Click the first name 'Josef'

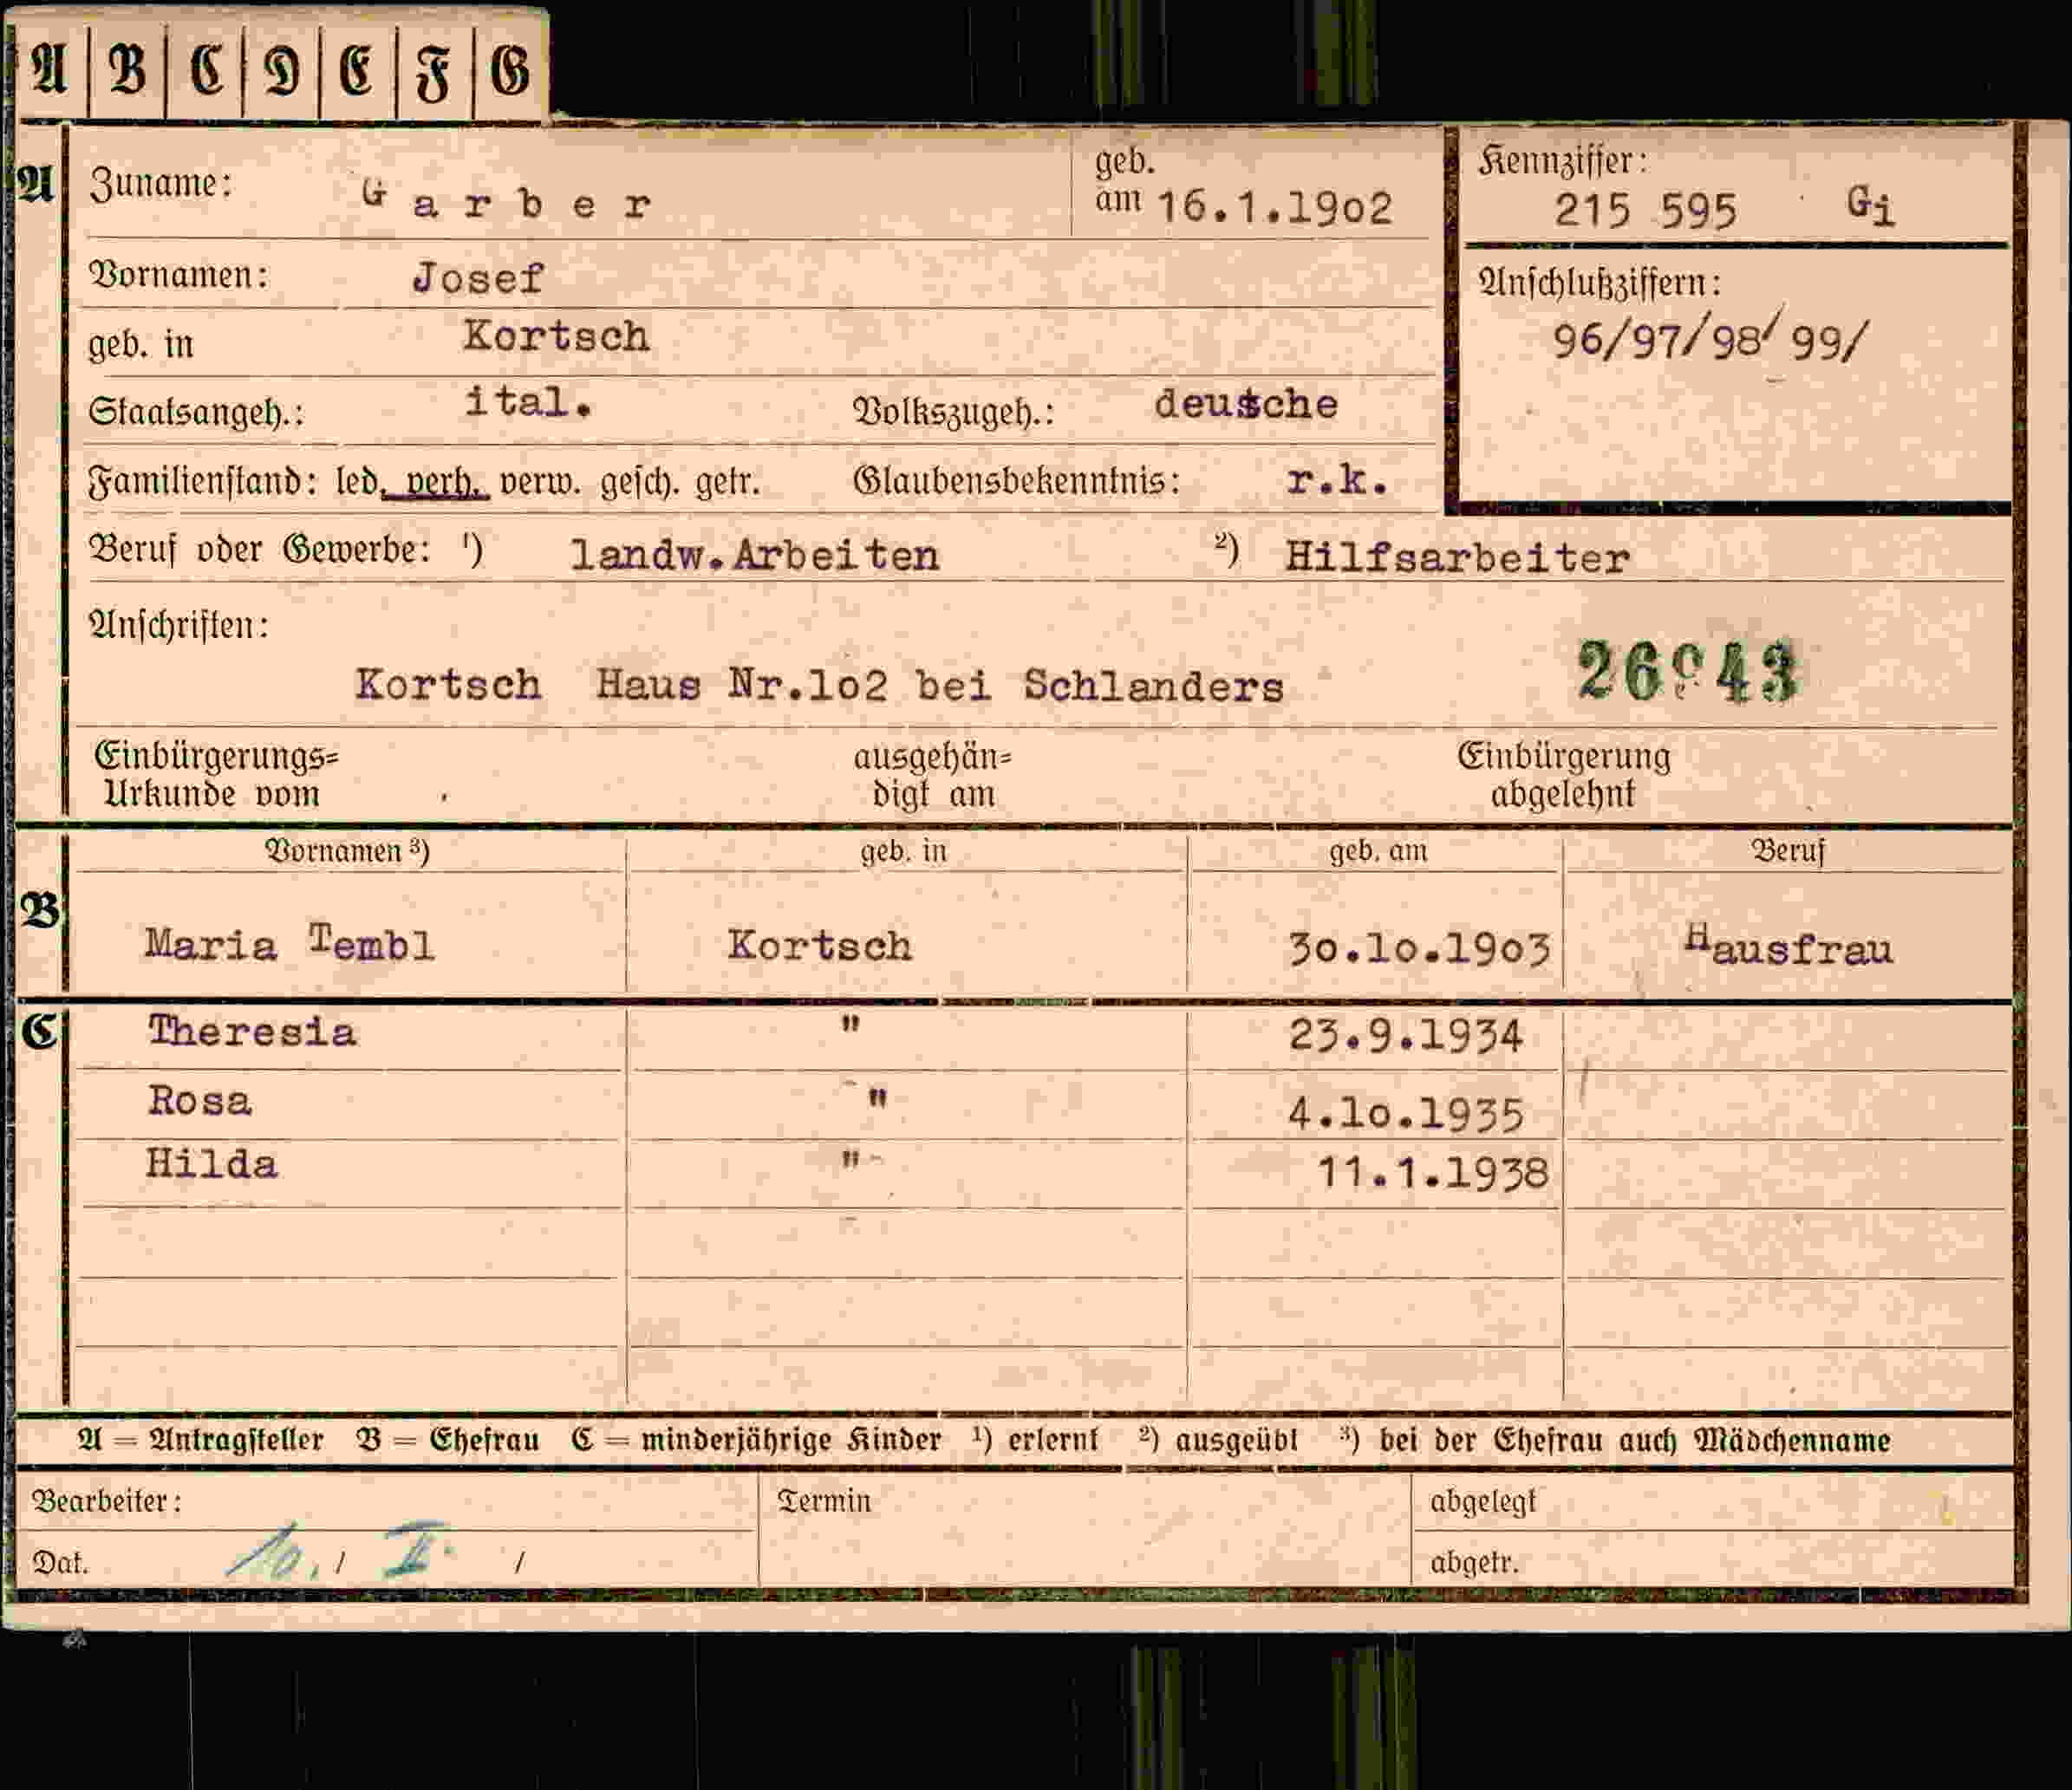tap(478, 277)
